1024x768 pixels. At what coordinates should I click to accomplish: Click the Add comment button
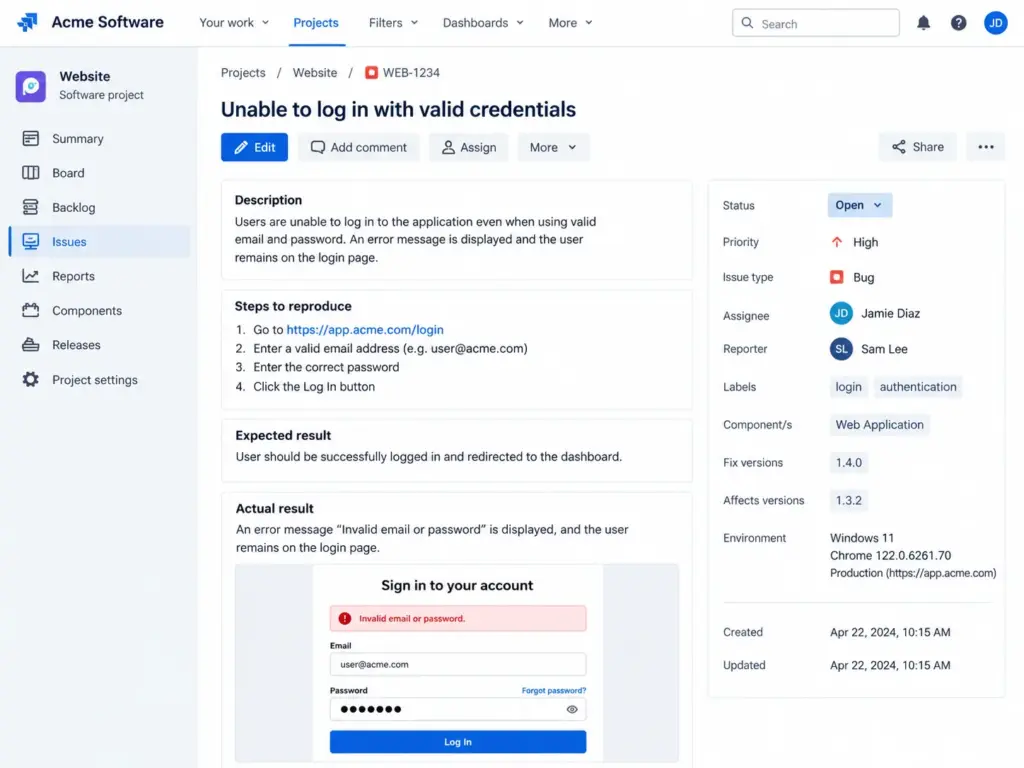[359, 147]
